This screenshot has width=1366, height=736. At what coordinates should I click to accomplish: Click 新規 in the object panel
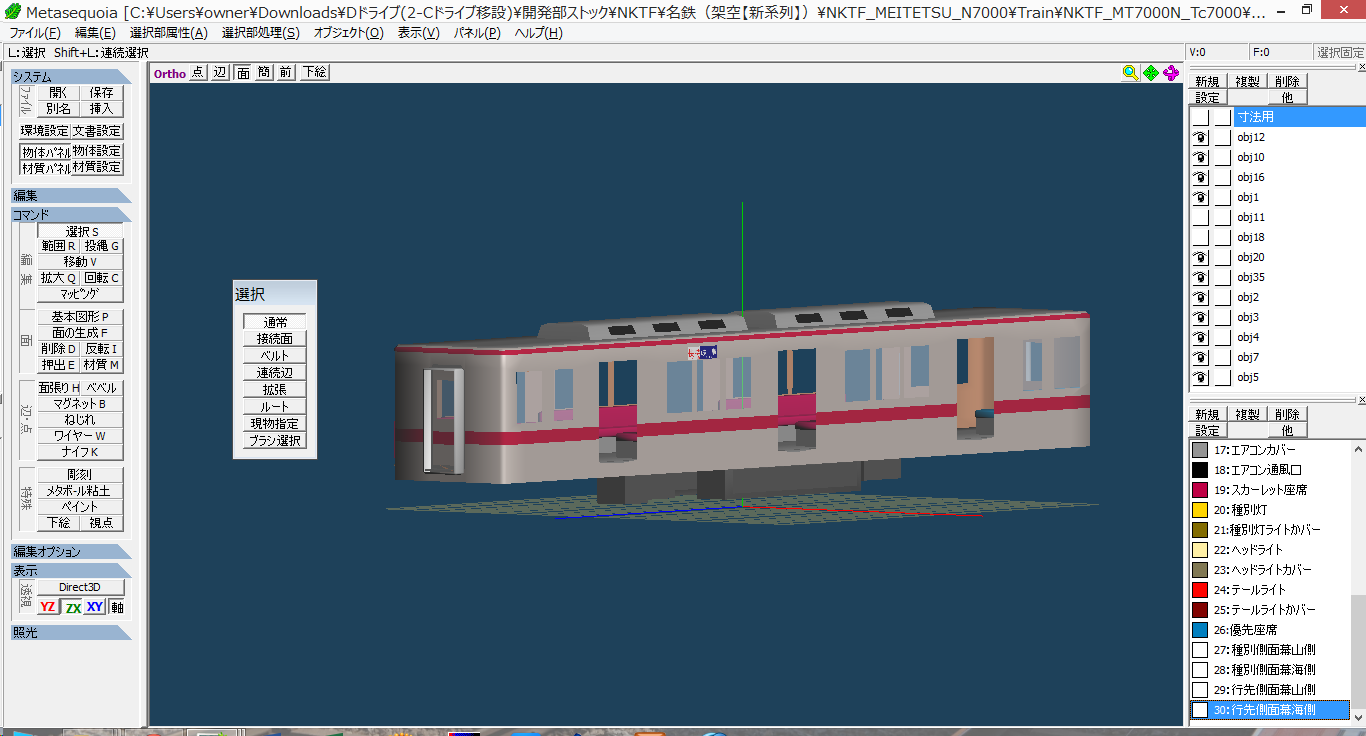(x=1207, y=82)
